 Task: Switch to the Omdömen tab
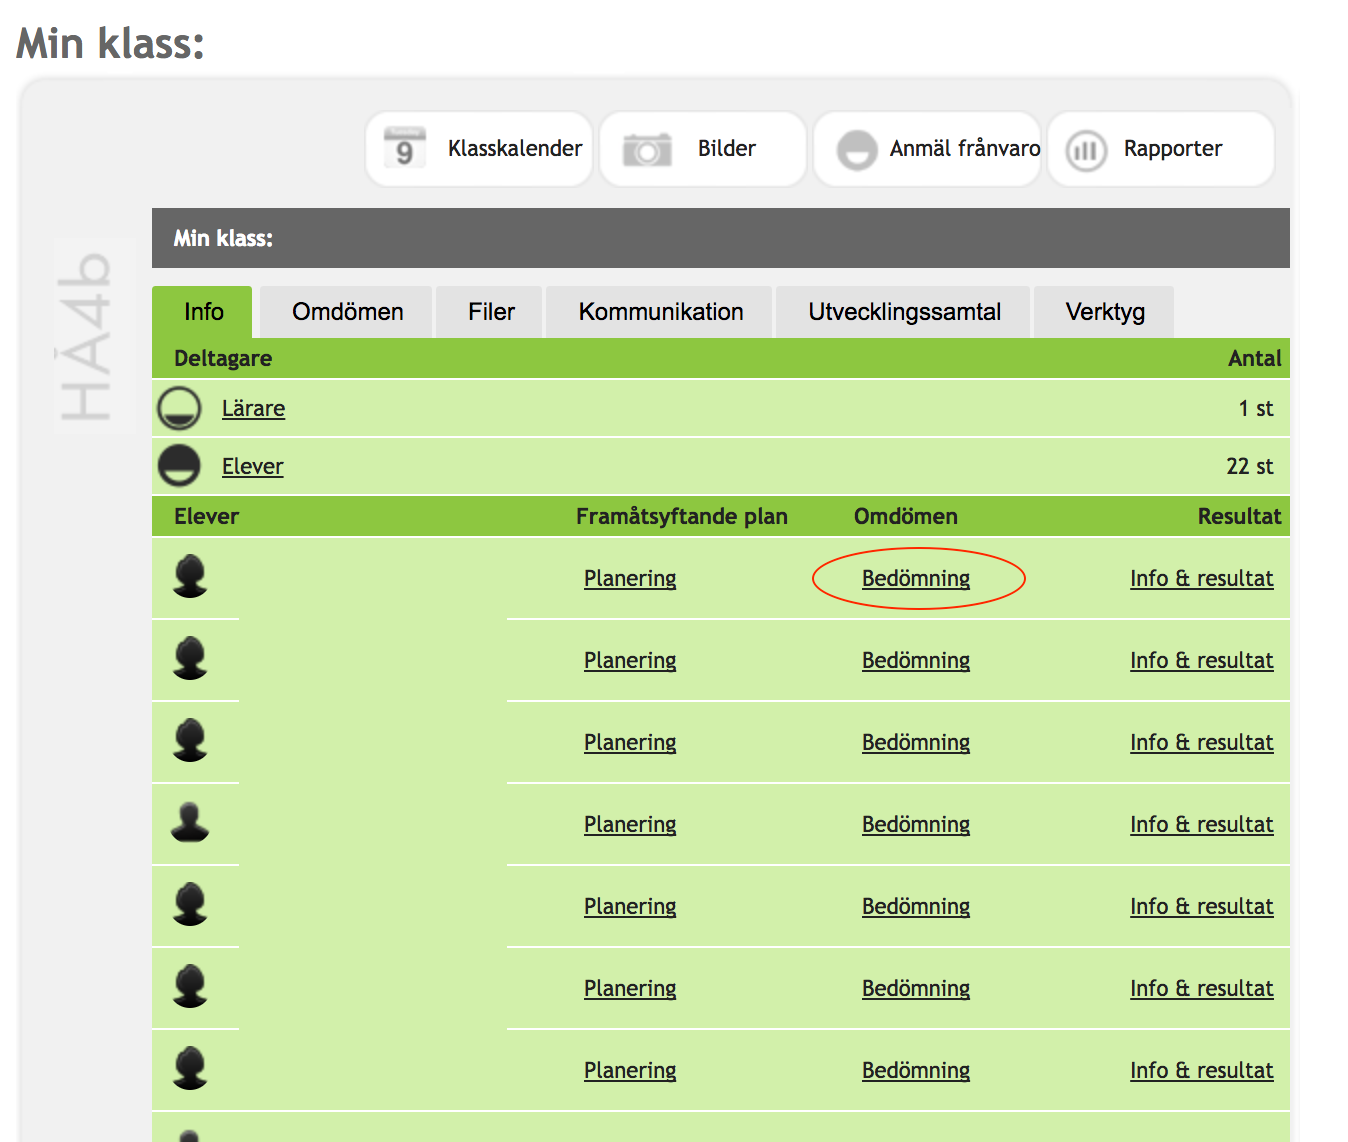click(x=347, y=312)
